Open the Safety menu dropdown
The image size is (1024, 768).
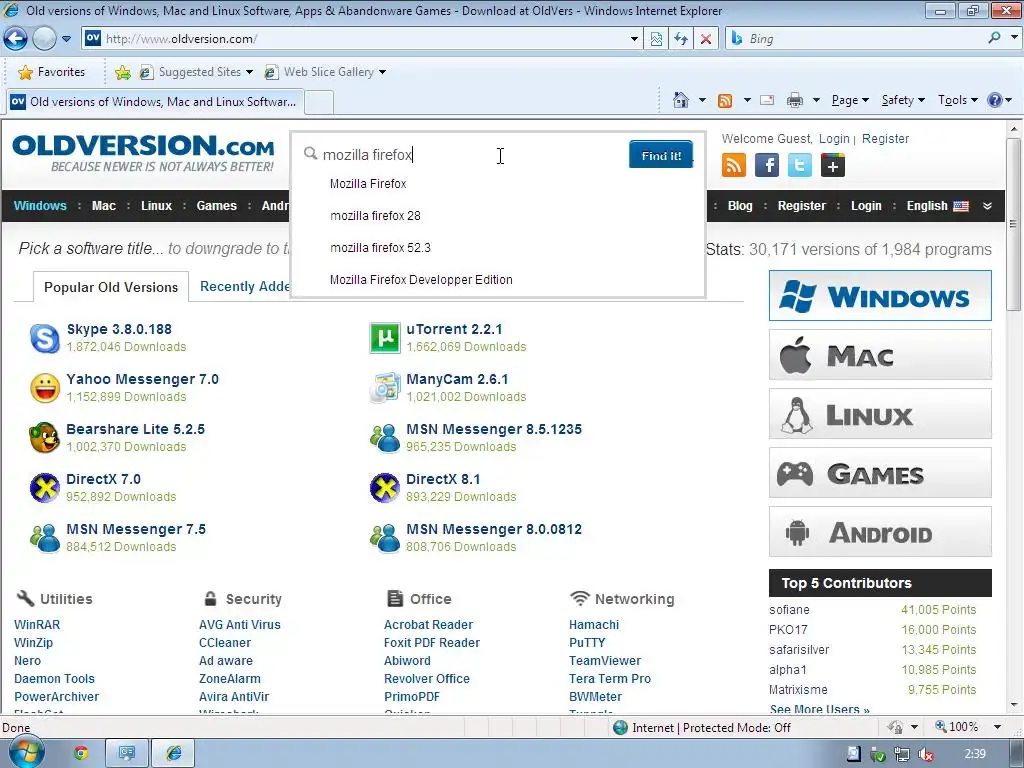(x=903, y=100)
